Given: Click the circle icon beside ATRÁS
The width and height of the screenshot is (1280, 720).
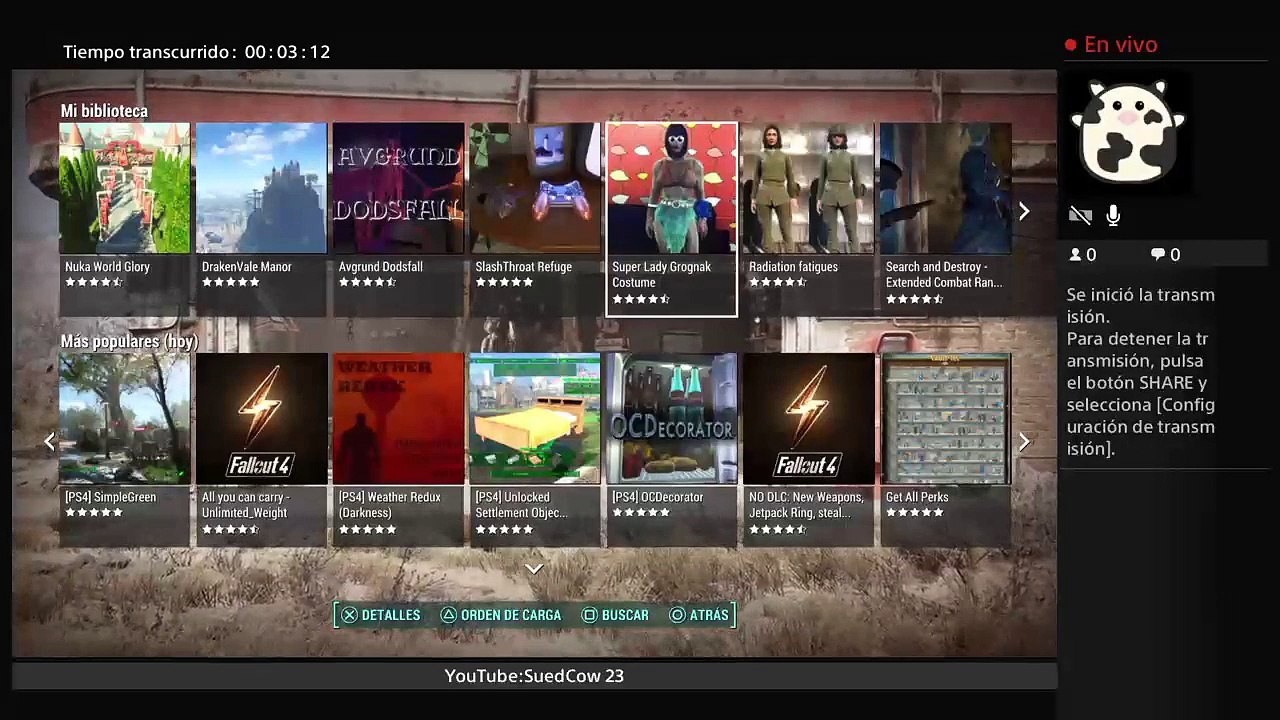Looking at the screenshot, I should (677, 615).
